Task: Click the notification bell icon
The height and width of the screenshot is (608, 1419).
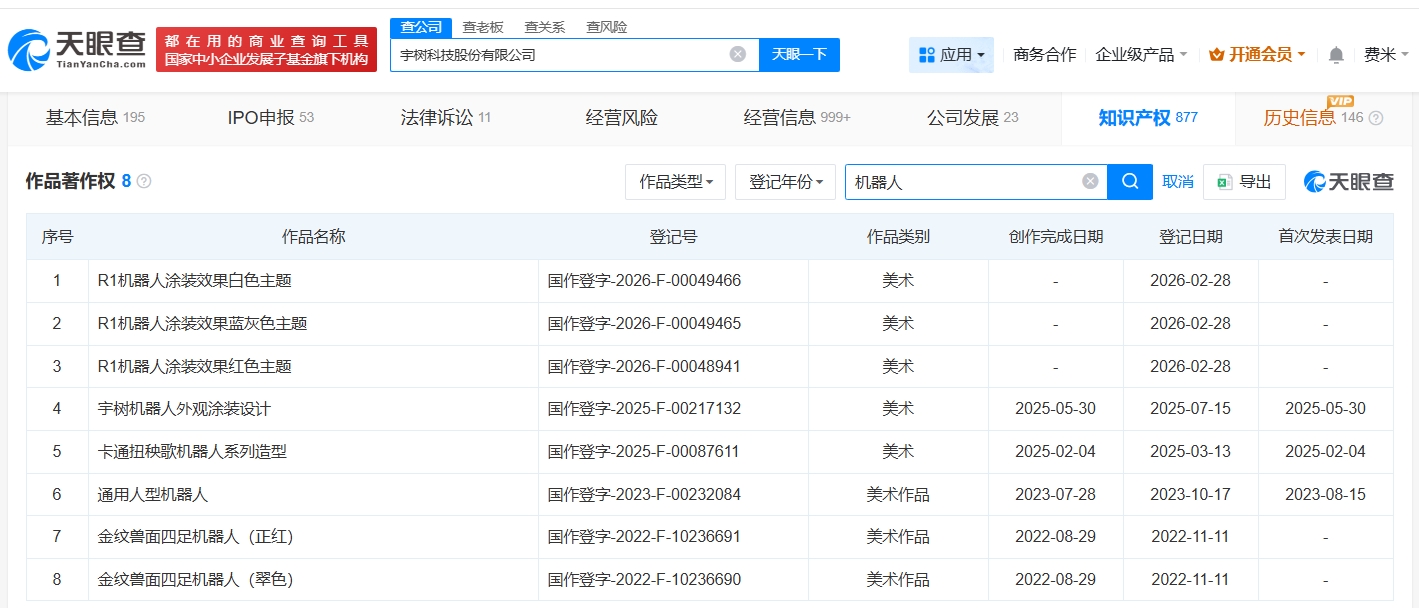Action: click(1336, 55)
